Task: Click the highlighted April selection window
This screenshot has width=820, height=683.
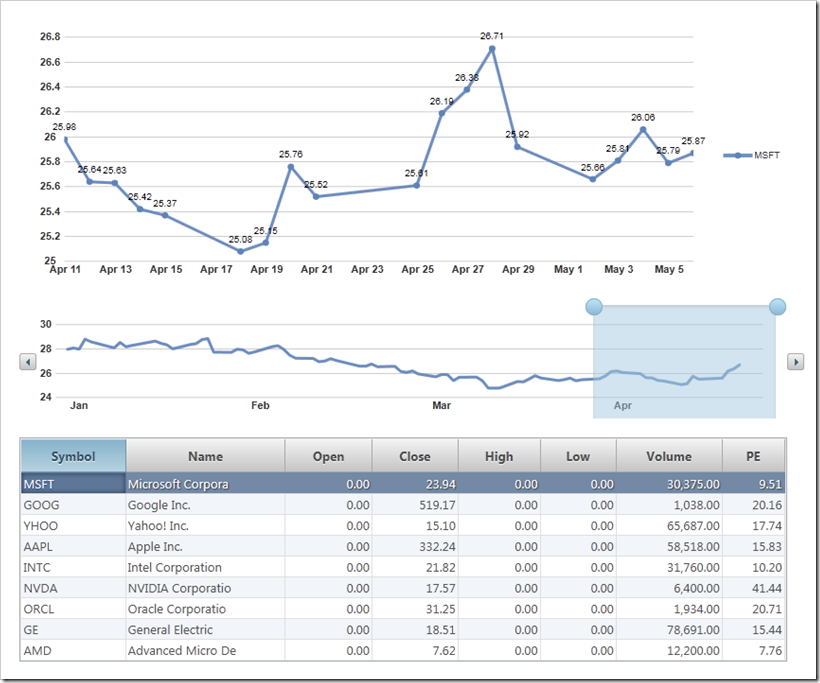Action: (x=685, y=362)
